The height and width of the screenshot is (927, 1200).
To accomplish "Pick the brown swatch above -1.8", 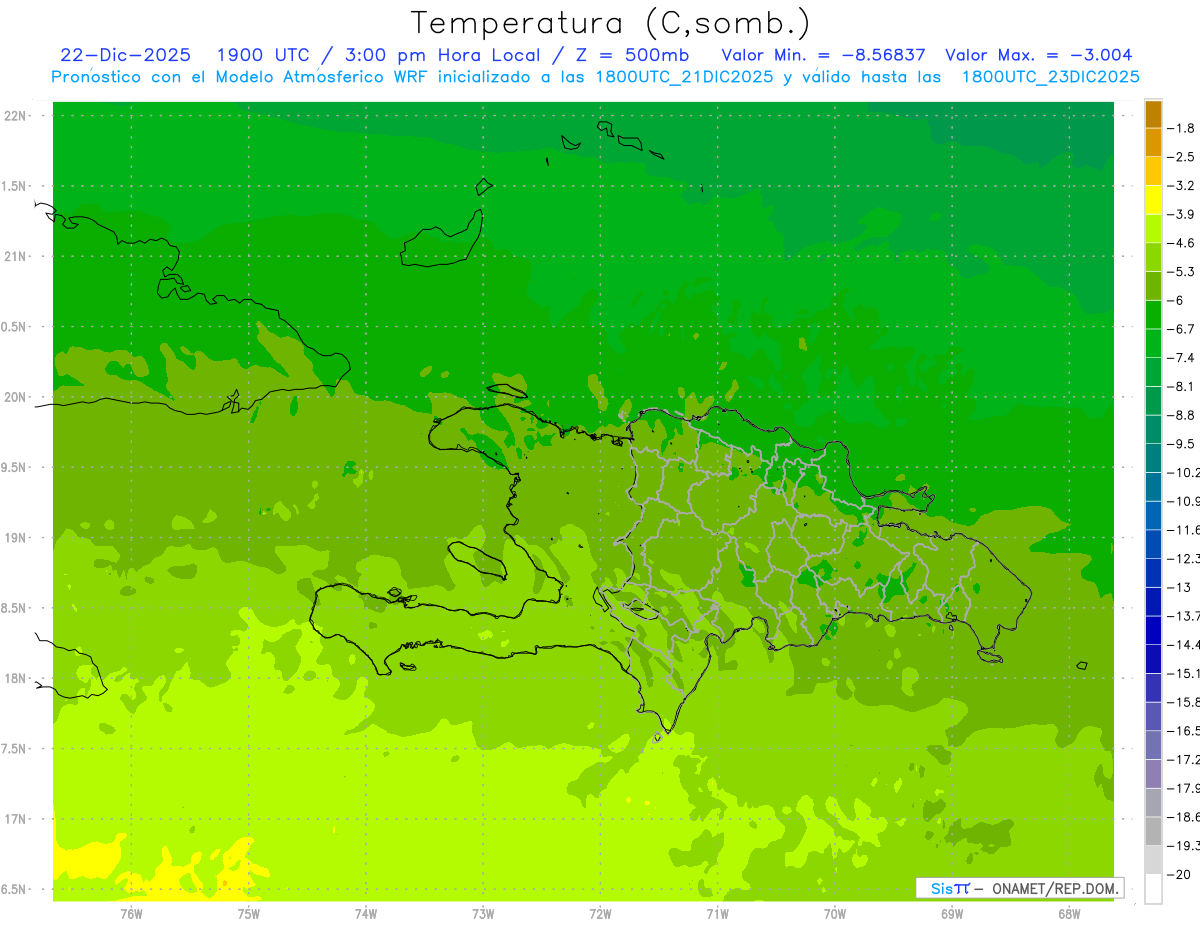I will coord(1153,114).
